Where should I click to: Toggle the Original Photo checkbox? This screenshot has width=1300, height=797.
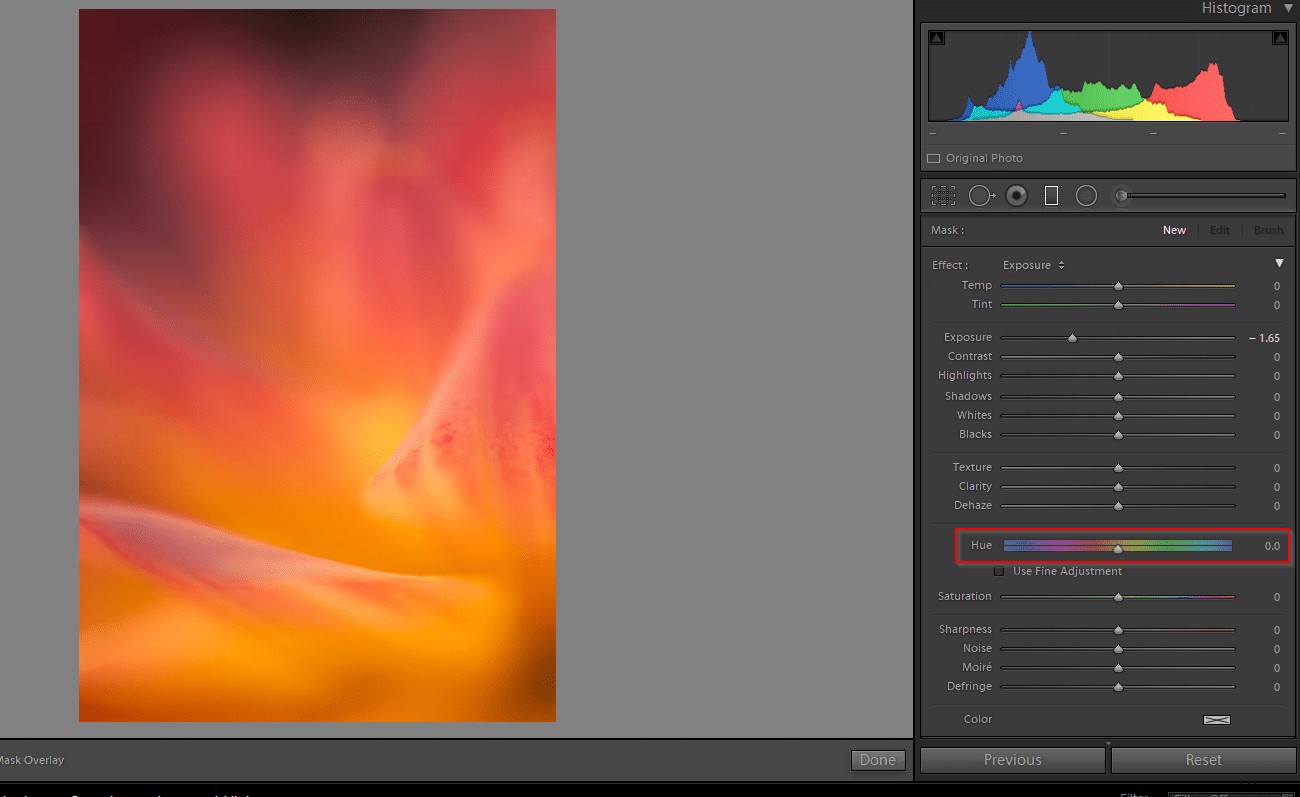click(933, 157)
